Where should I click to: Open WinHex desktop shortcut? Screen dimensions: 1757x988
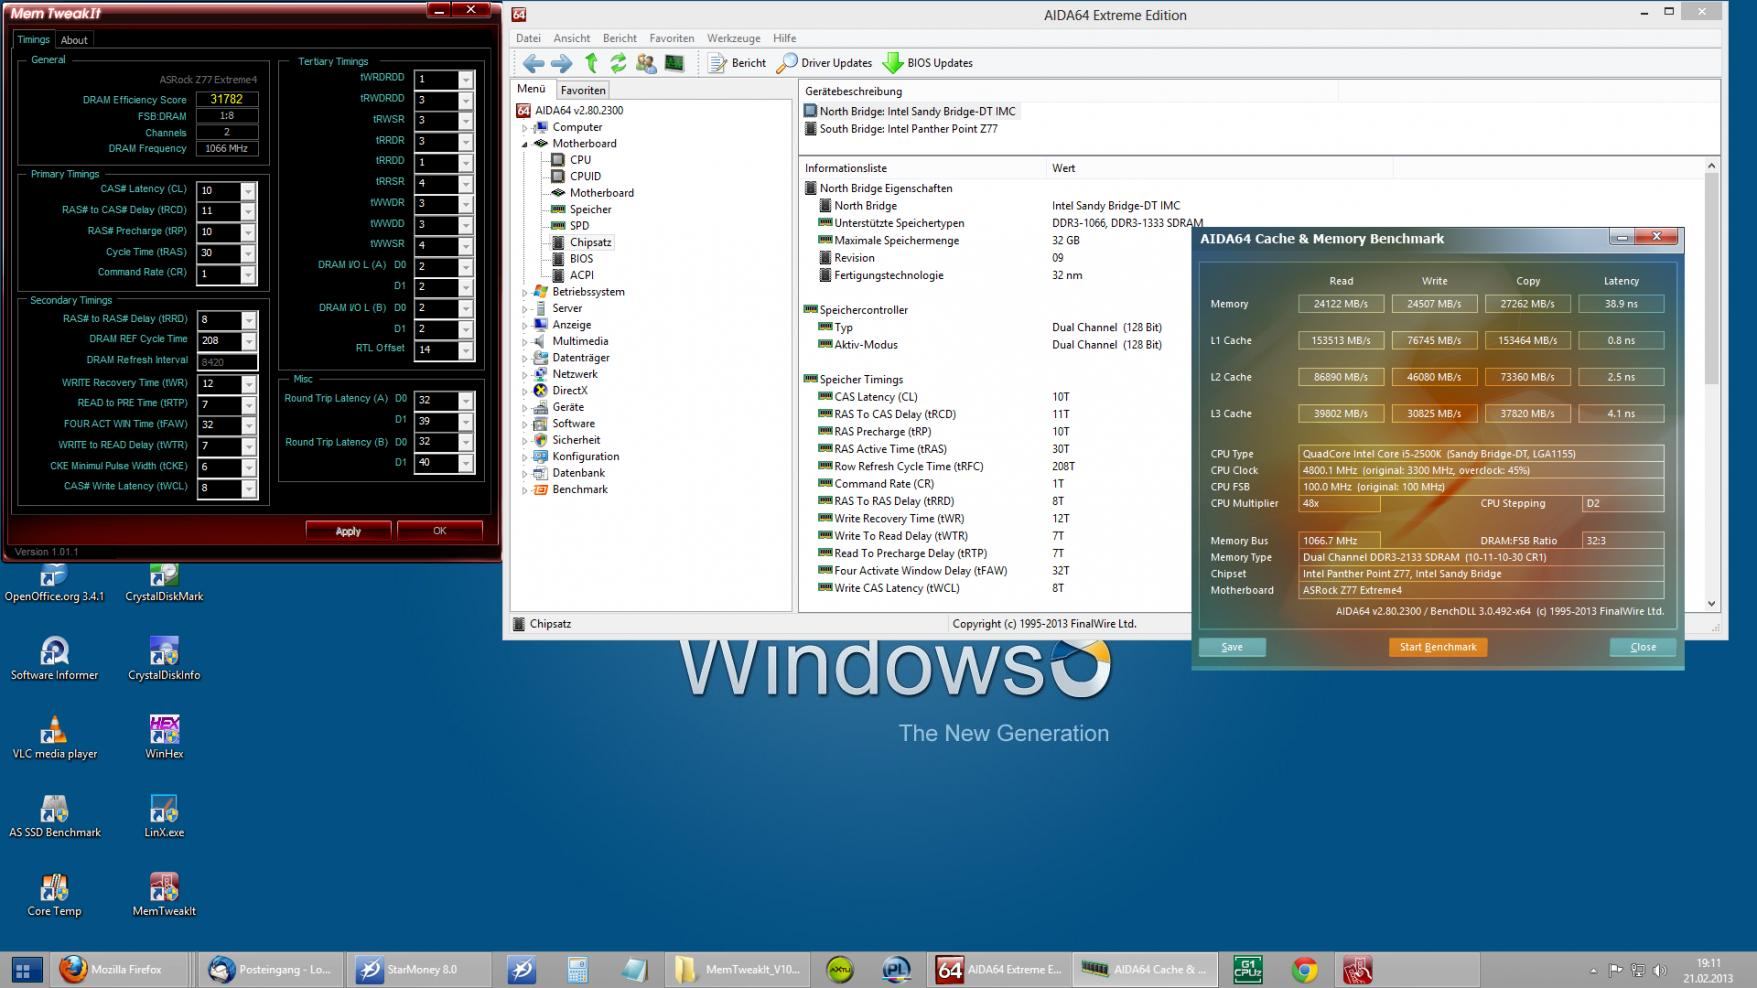click(x=164, y=738)
